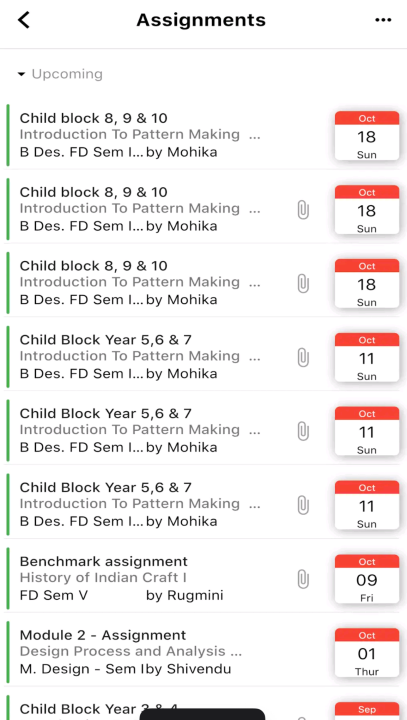Select History of Indian Craft I course text
Image resolution: width=407 pixels, height=720 pixels.
click(103, 578)
